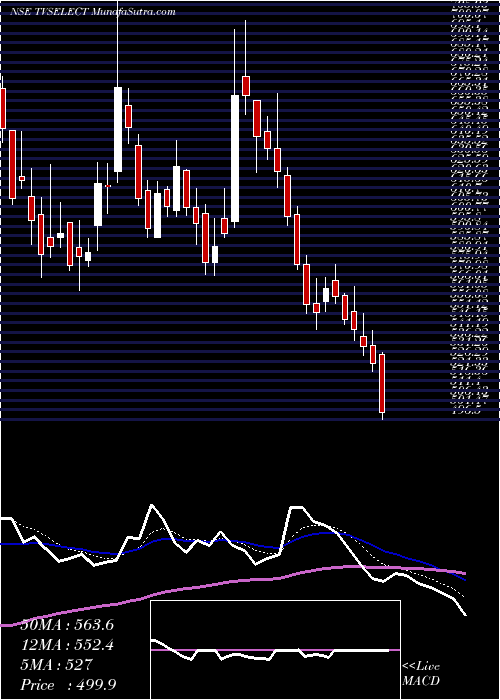The width and height of the screenshot is (500, 700).
Task: Select the 5MA : 527 label
Action: pyautogui.click(x=56, y=665)
